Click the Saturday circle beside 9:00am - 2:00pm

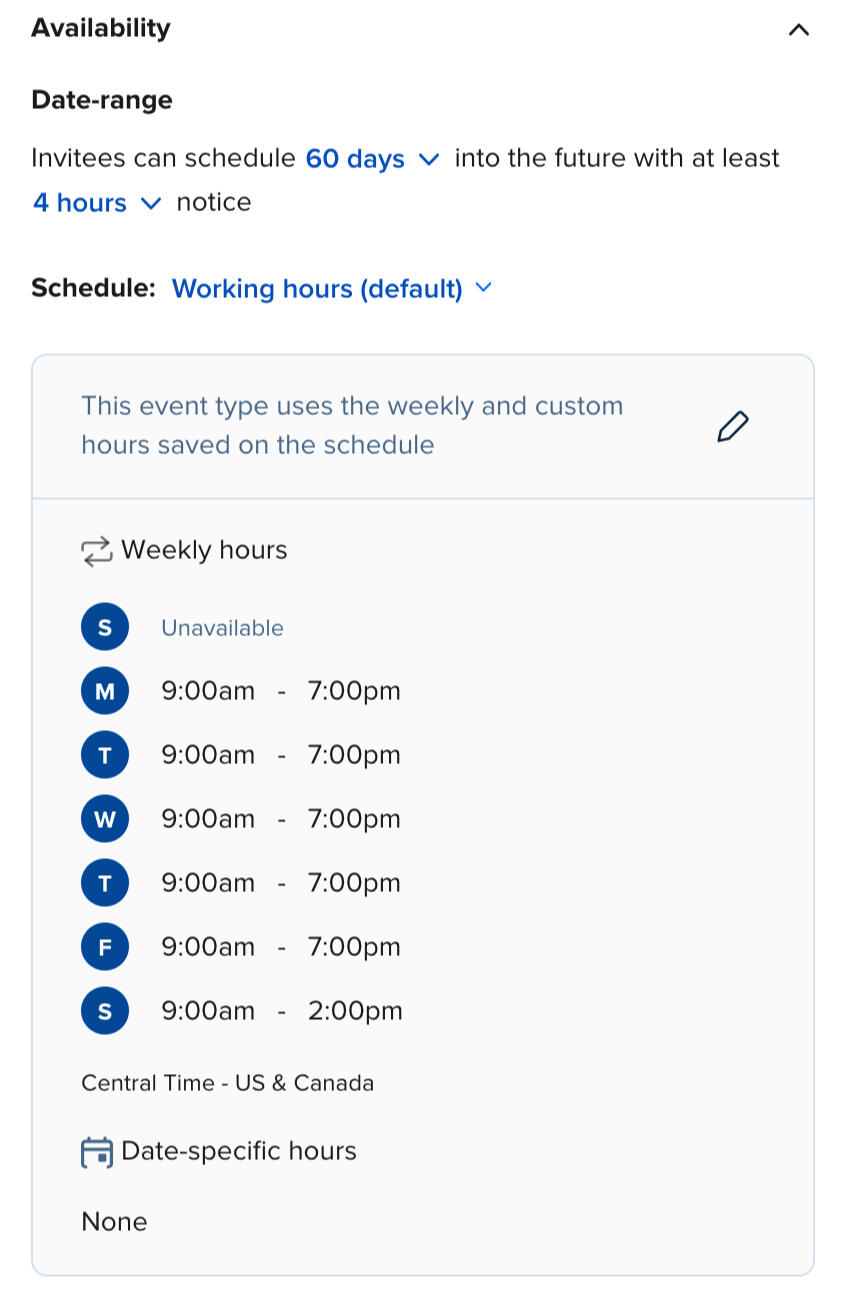click(x=105, y=1011)
